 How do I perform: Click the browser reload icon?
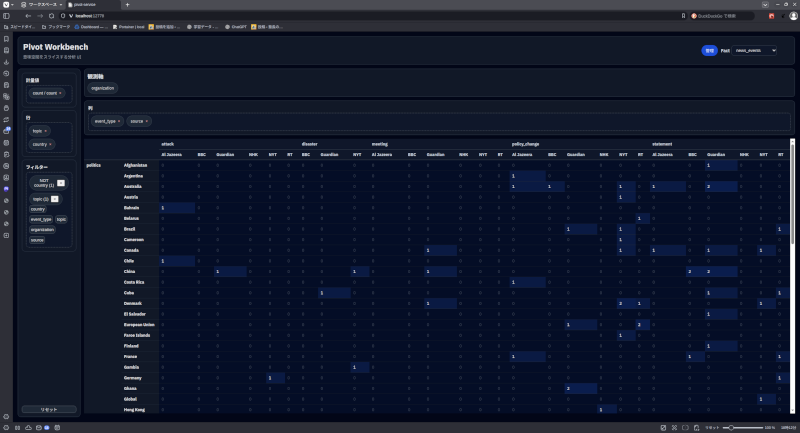50,16
